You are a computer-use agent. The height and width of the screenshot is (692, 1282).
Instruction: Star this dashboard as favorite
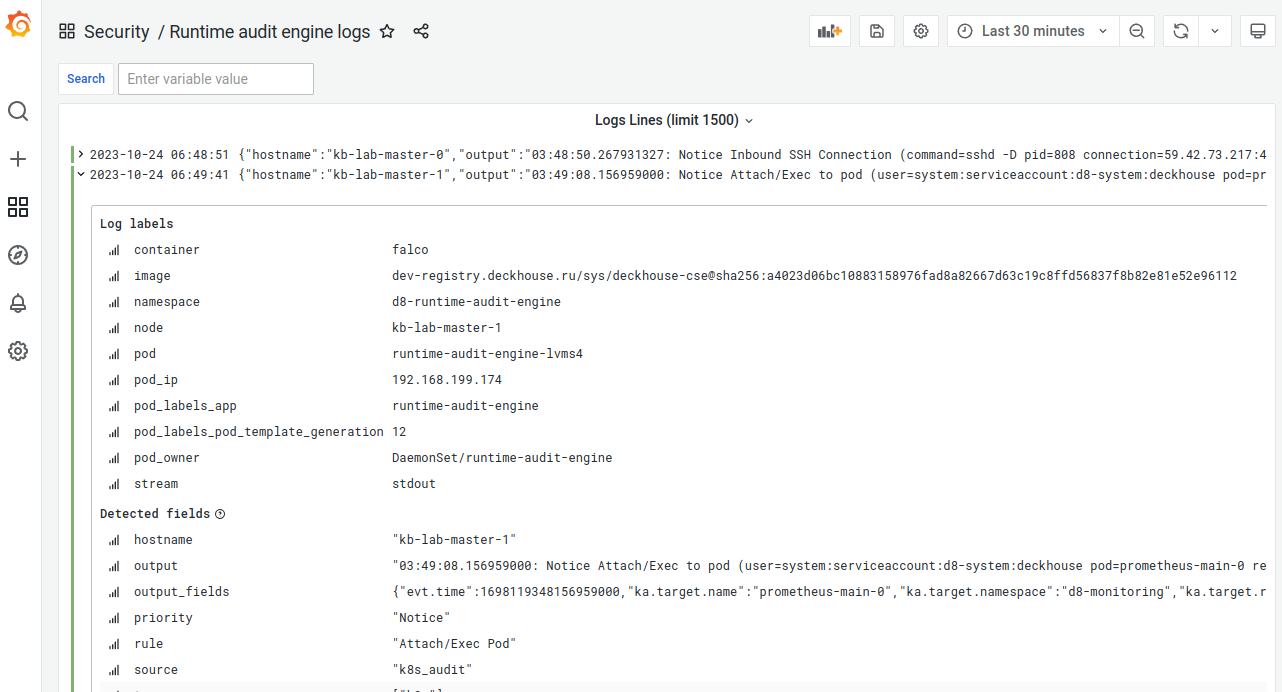click(387, 31)
